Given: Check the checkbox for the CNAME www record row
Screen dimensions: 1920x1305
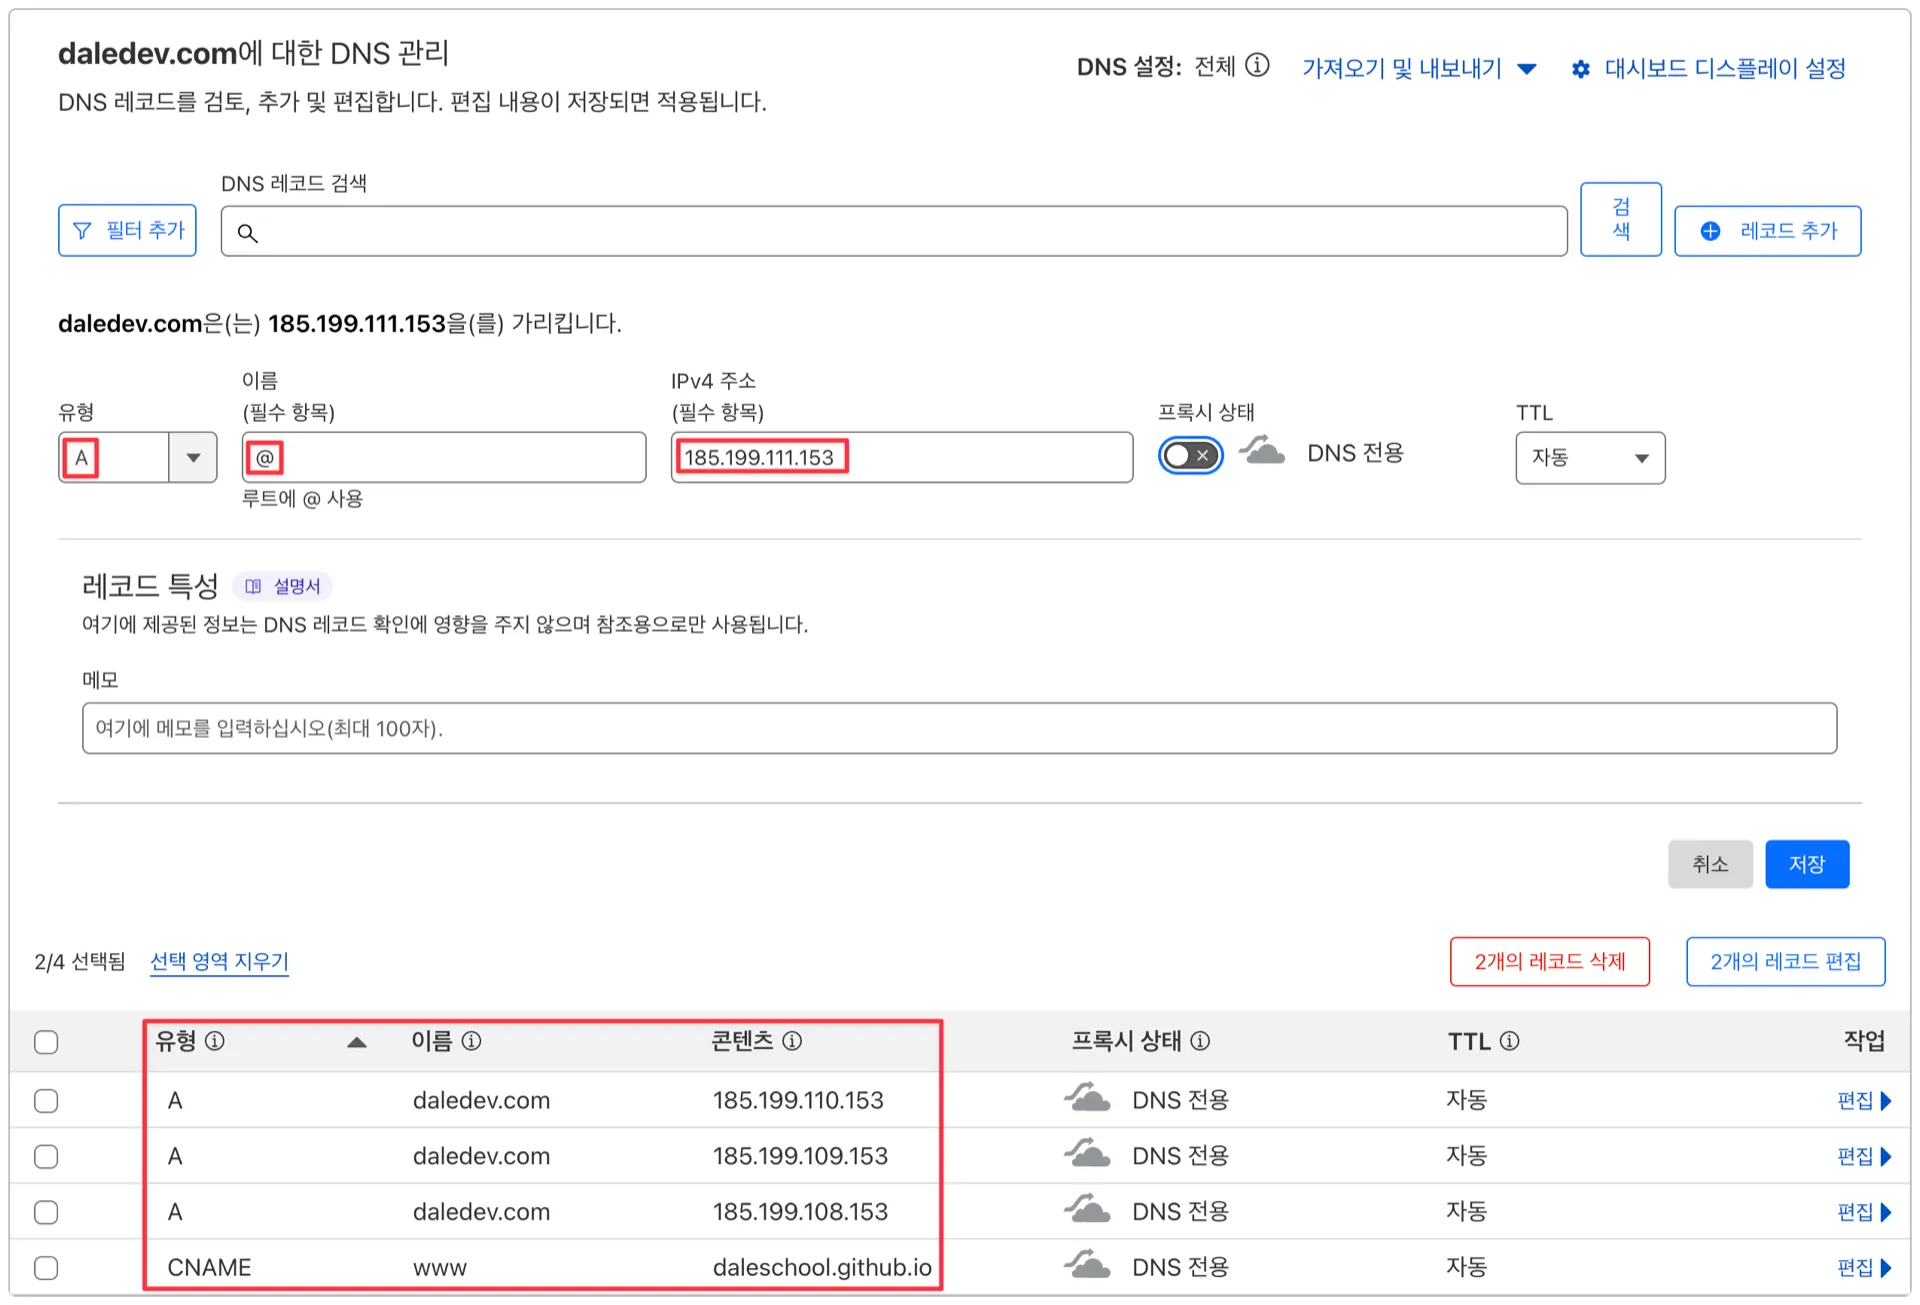Looking at the screenshot, I should coord(46,1266).
